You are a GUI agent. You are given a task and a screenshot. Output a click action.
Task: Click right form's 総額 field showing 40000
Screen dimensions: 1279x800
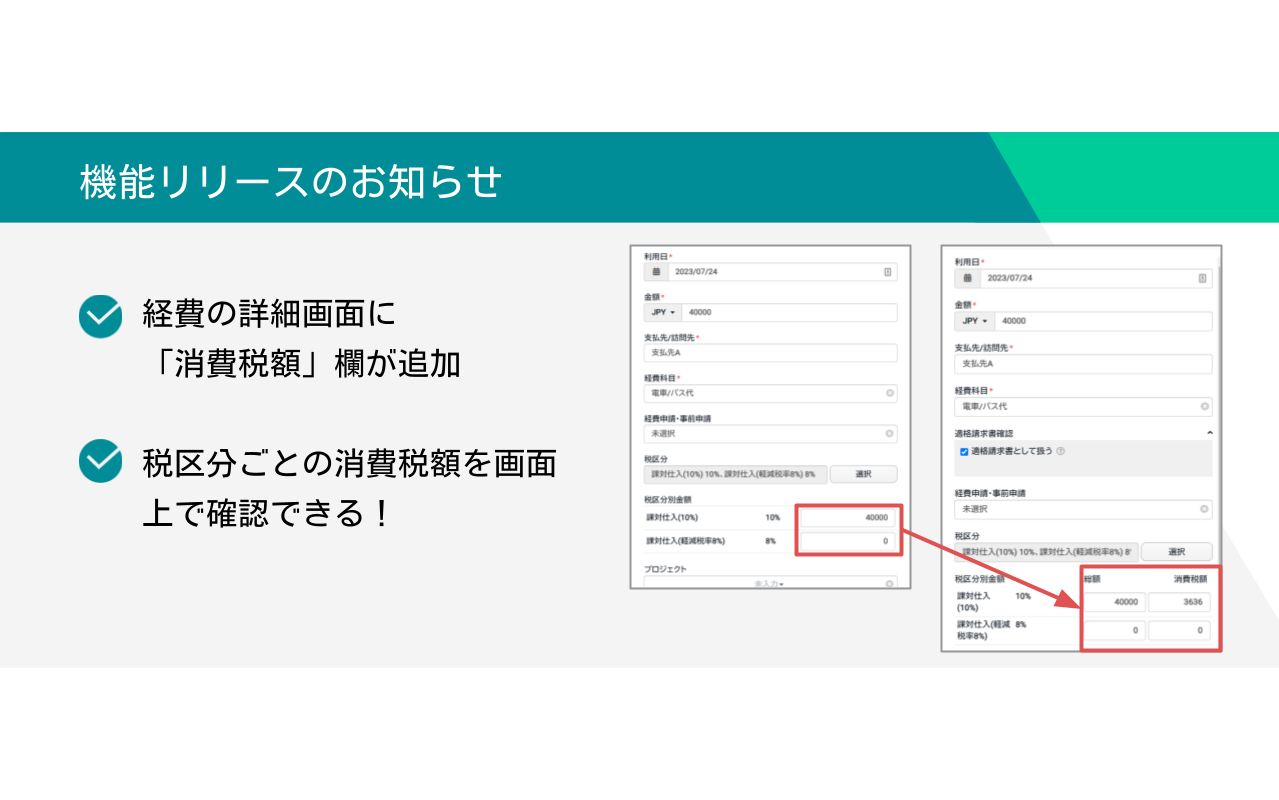click(1115, 602)
